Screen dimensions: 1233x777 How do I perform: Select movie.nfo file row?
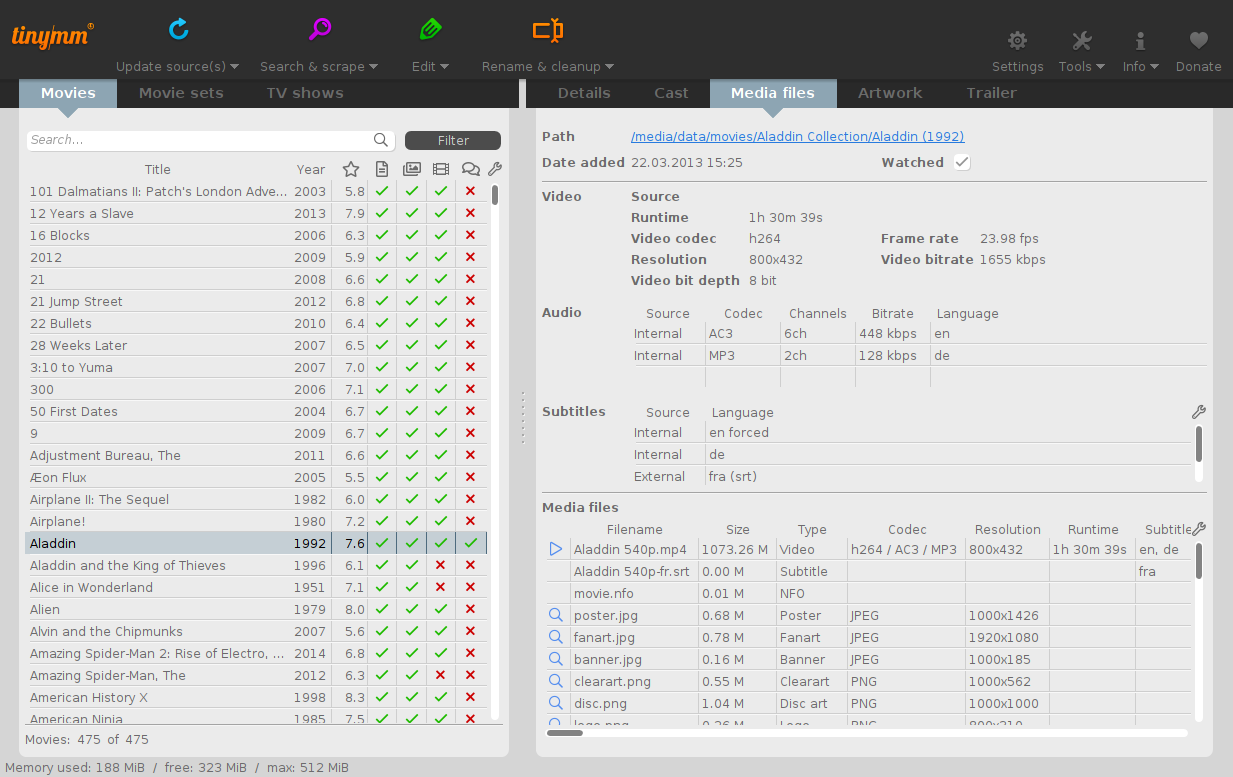point(869,593)
